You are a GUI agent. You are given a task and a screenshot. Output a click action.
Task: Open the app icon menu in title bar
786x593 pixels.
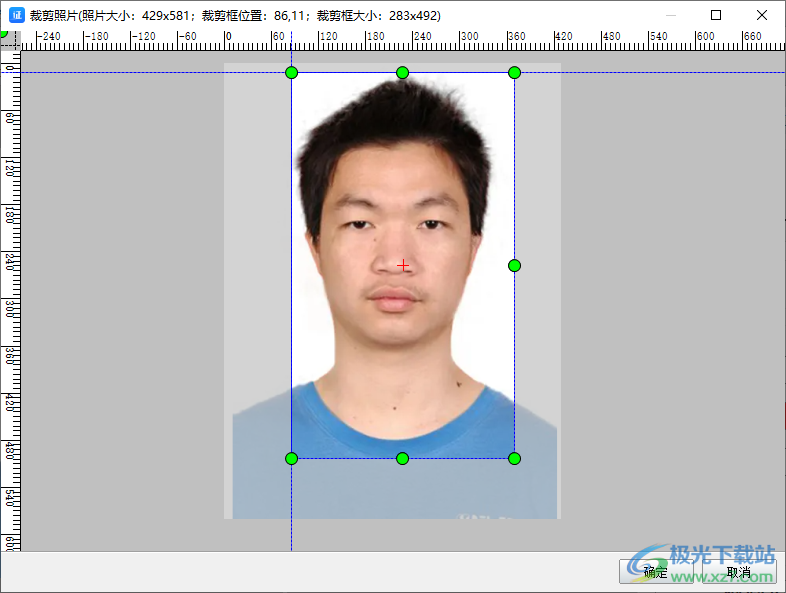[x=16, y=15]
